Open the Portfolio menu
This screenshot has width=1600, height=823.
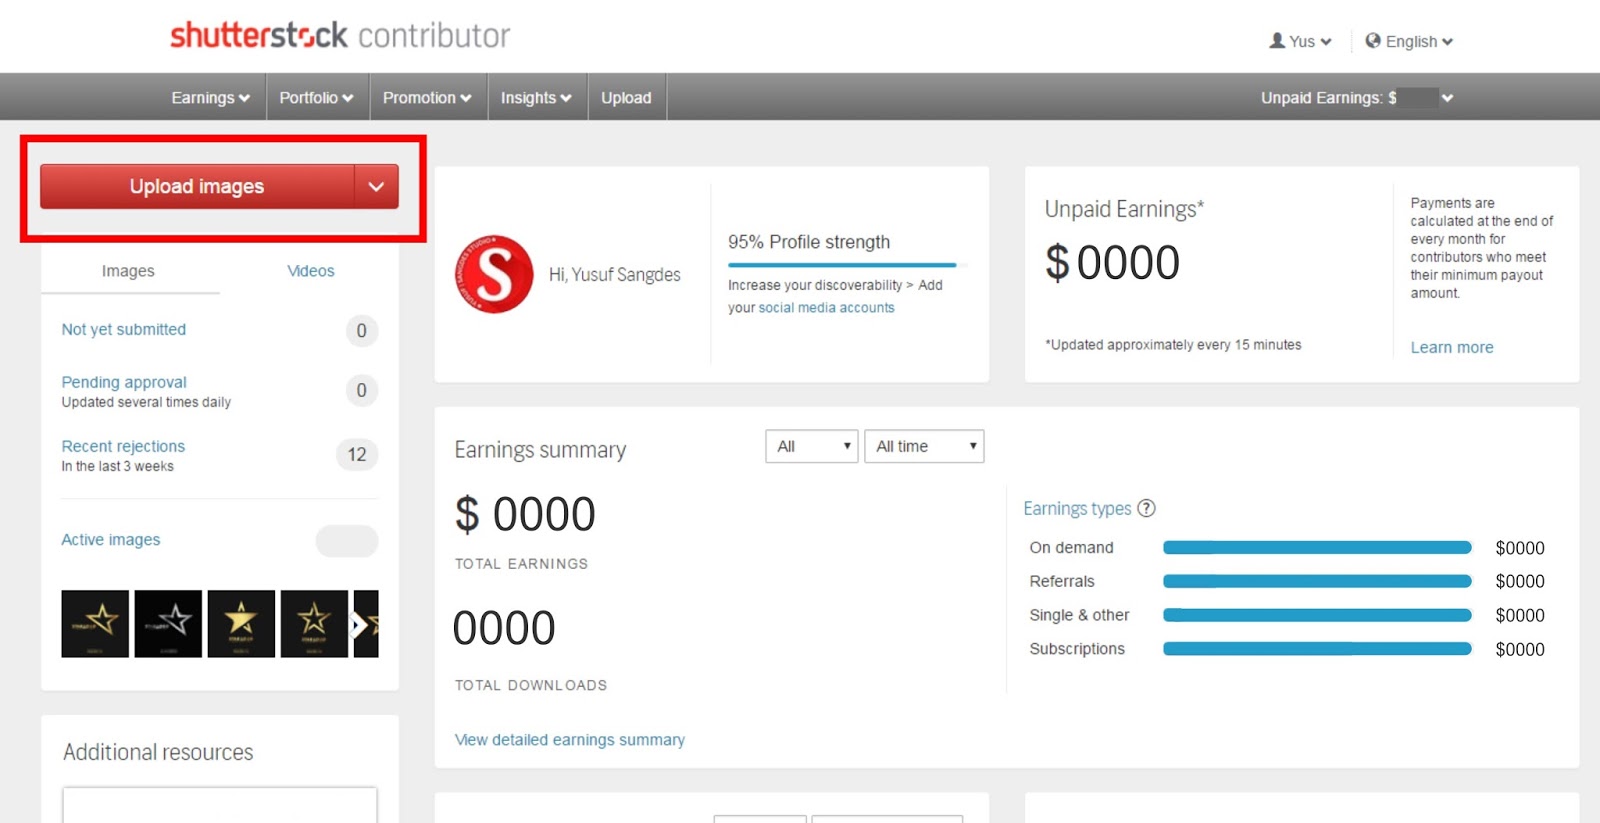tap(316, 98)
